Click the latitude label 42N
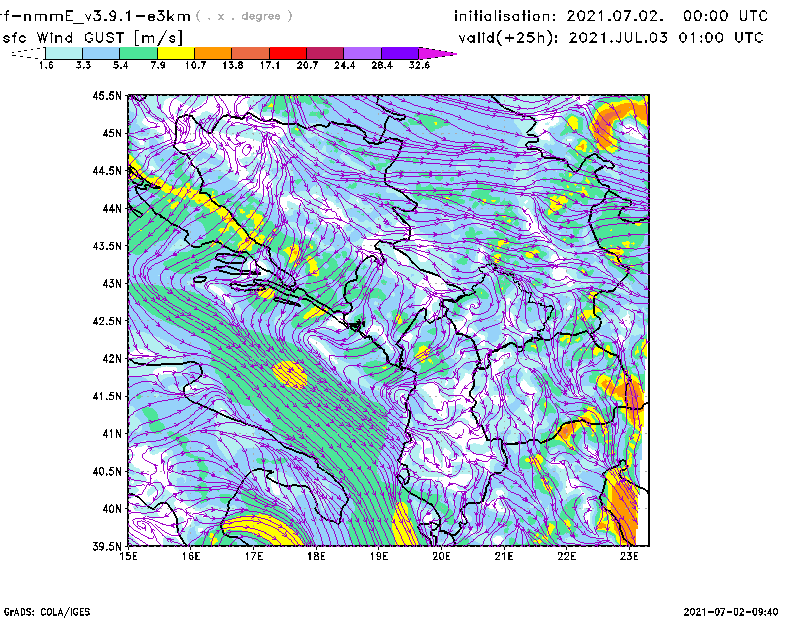800x618 pixels. coord(112,358)
